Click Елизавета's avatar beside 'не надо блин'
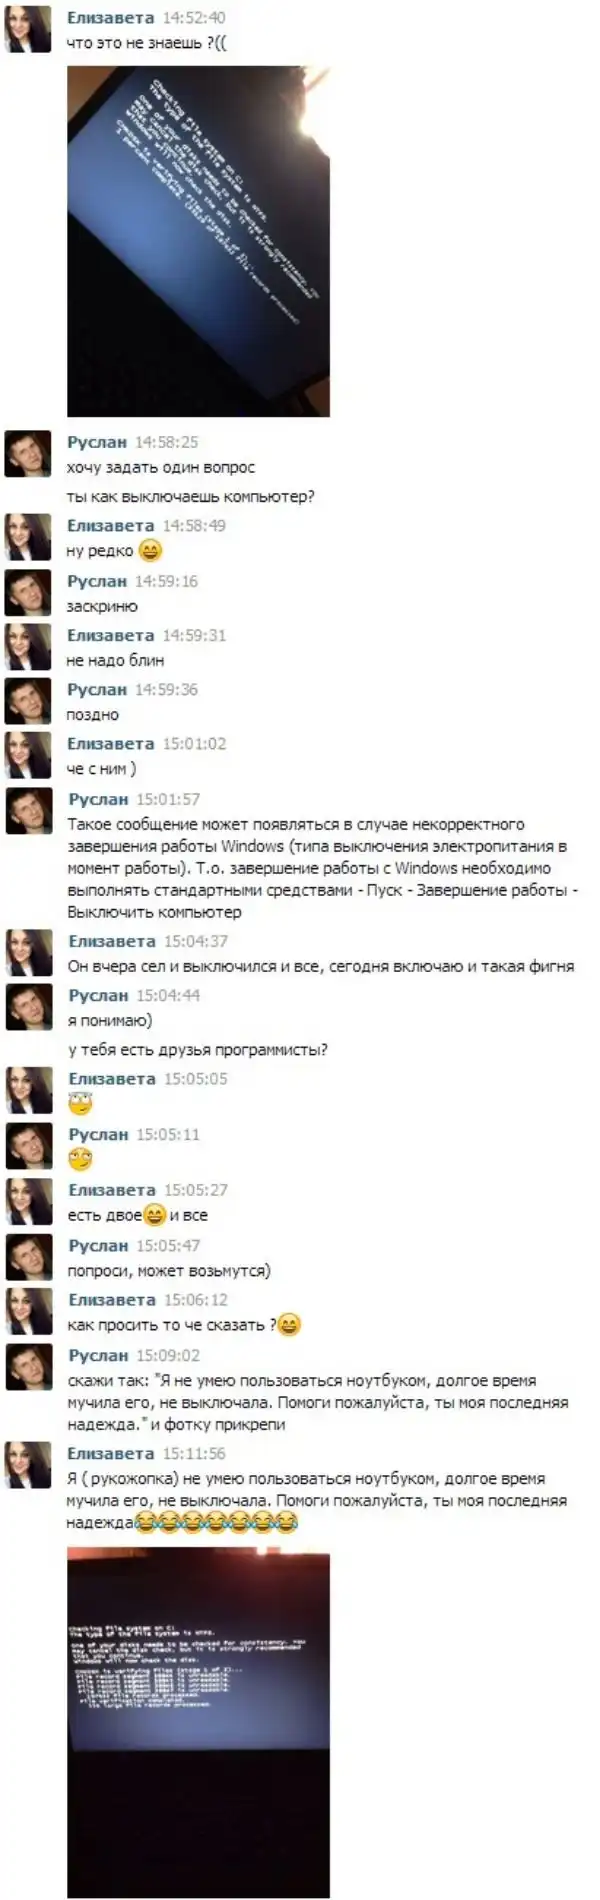Viewport: 600px width, 1900px height. [x=28, y=647]
